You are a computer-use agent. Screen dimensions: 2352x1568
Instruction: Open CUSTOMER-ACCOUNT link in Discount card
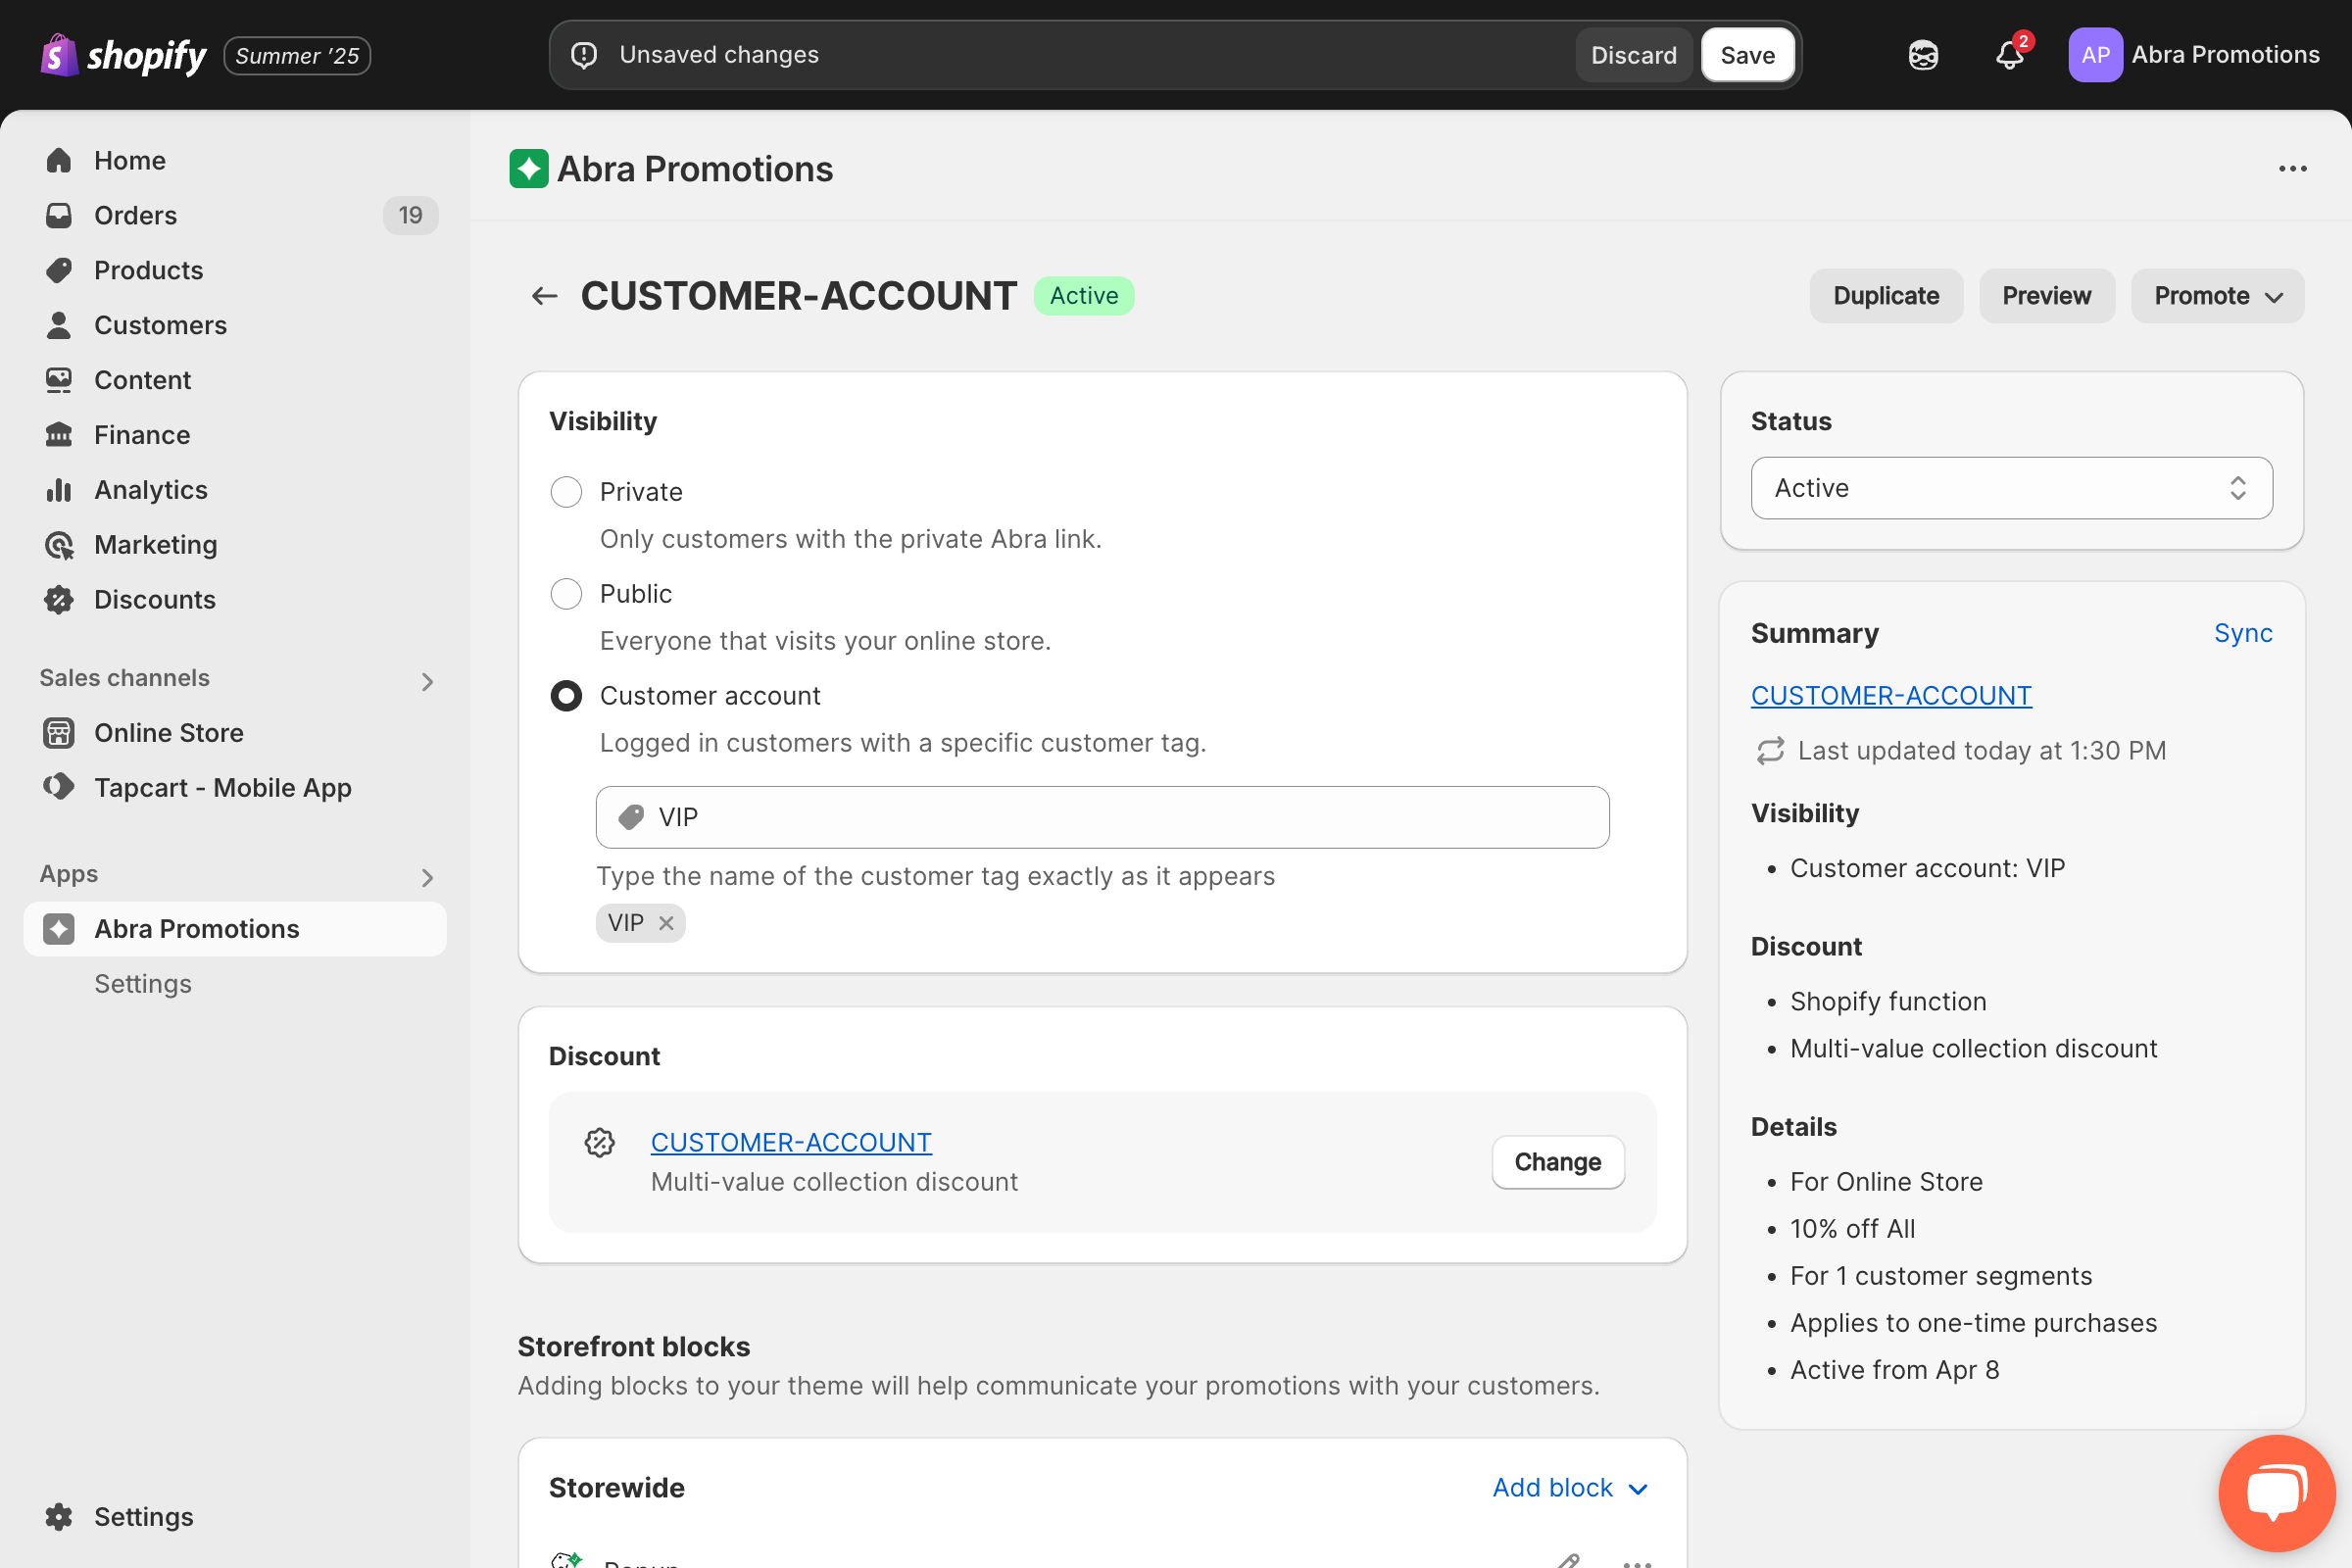[x=791, y=1142]
